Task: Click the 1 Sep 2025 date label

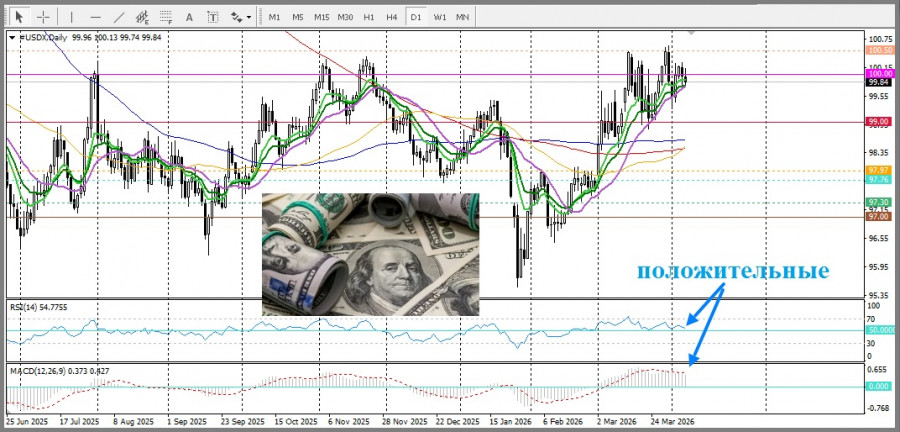Action: point(188,421)
